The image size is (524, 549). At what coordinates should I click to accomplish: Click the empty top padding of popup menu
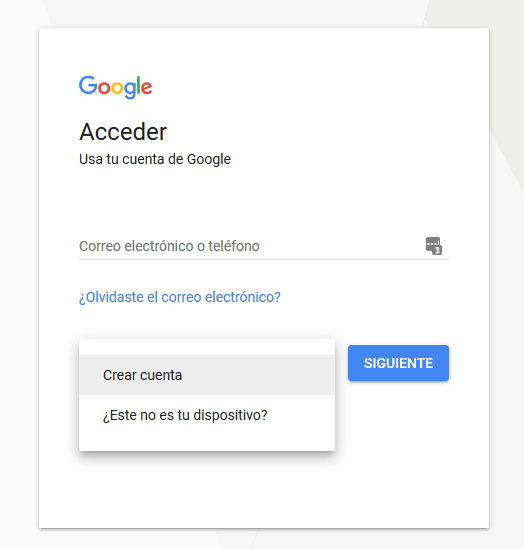207,347
